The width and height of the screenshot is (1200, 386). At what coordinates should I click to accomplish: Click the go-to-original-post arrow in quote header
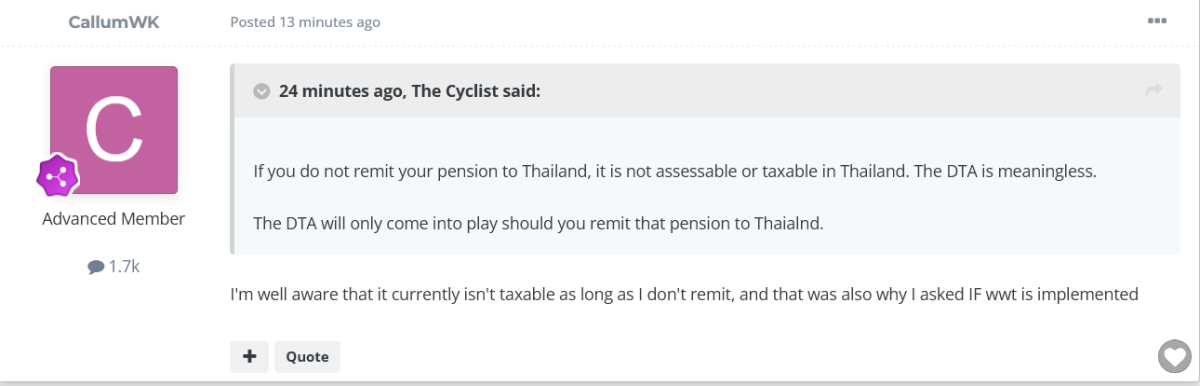point(1153,91)
